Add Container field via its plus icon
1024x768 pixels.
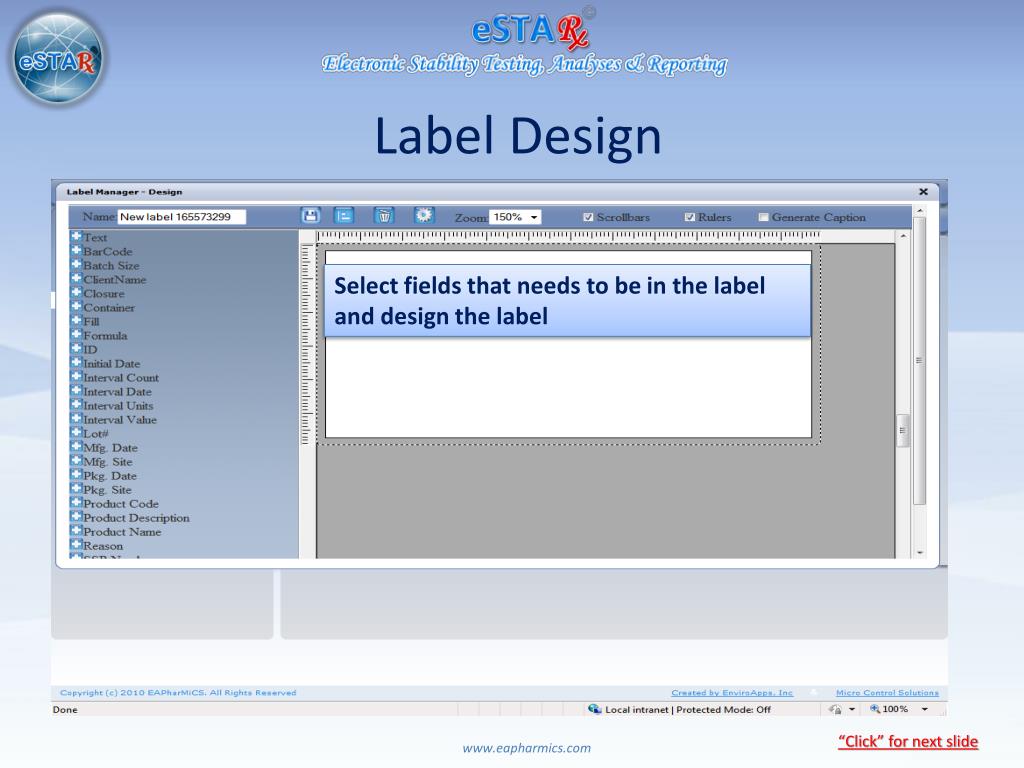coord(76,307)
